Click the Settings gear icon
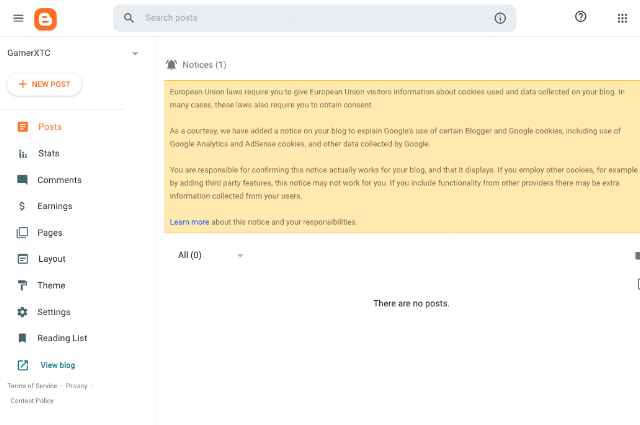Image resolution: width=640 pixels, height=425 pixels. pyautogui.click(x=22, y=312)
